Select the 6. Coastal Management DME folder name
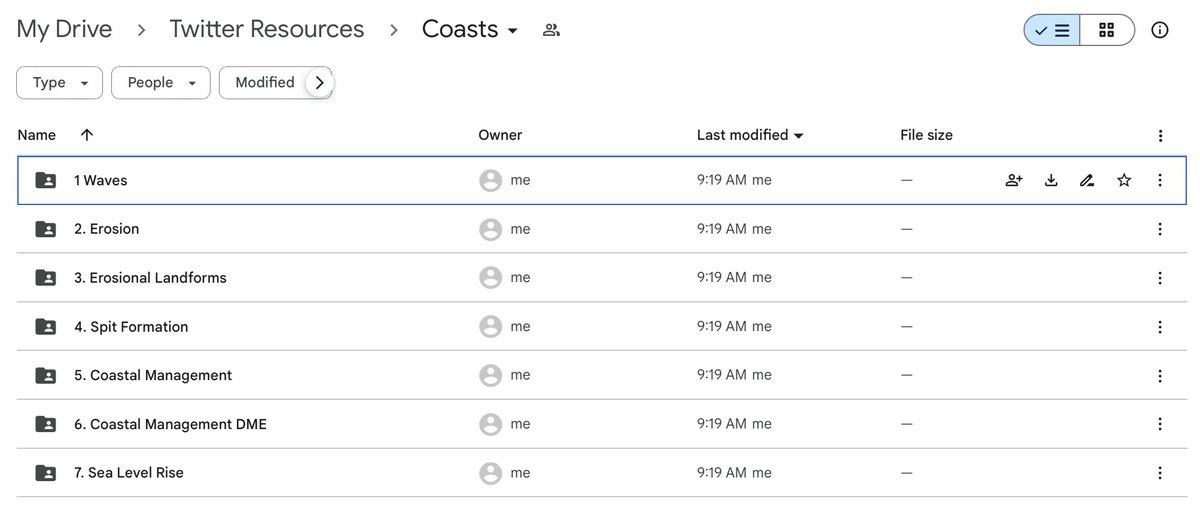 pos(170,424)
